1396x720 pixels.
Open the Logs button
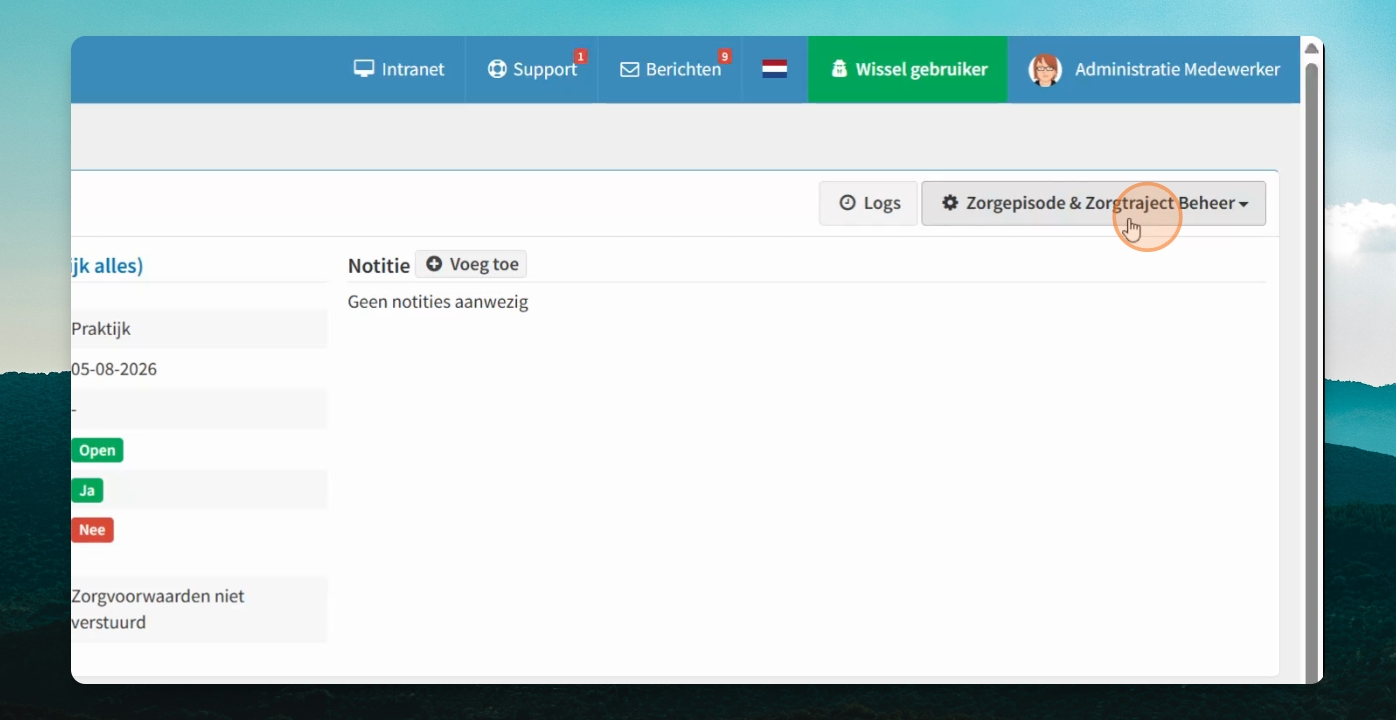coord(868,203)
